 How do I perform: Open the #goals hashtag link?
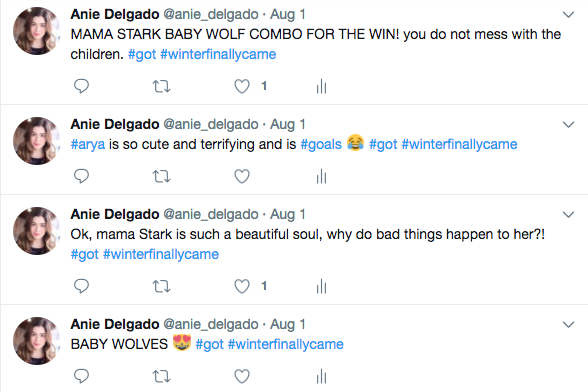(x=321, y=144)
